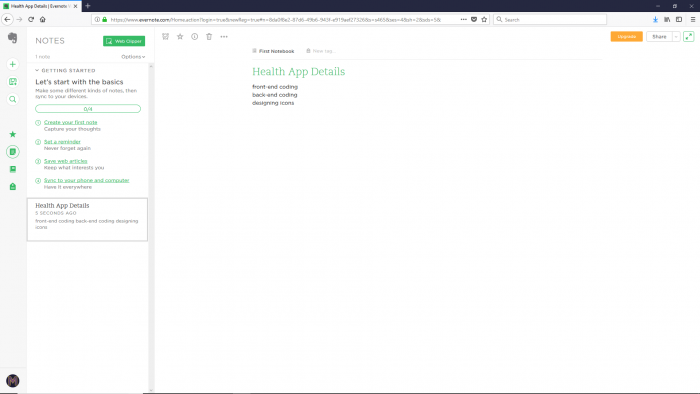Open Notebooks icon in sidebar
This screenshot has width=700, height=394.
click(x=12, y=169)
